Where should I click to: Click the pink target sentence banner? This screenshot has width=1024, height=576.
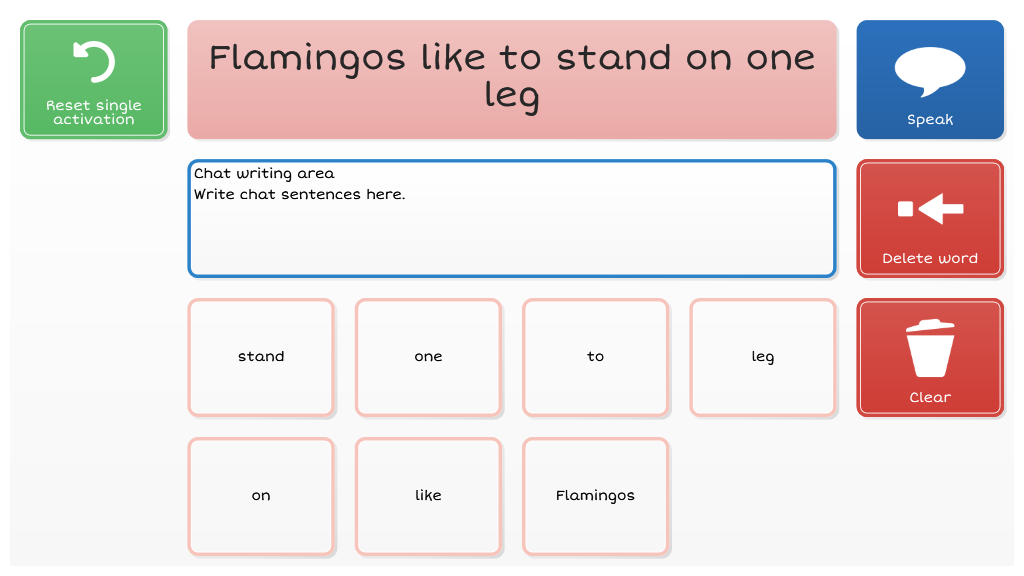coord(512,79)
